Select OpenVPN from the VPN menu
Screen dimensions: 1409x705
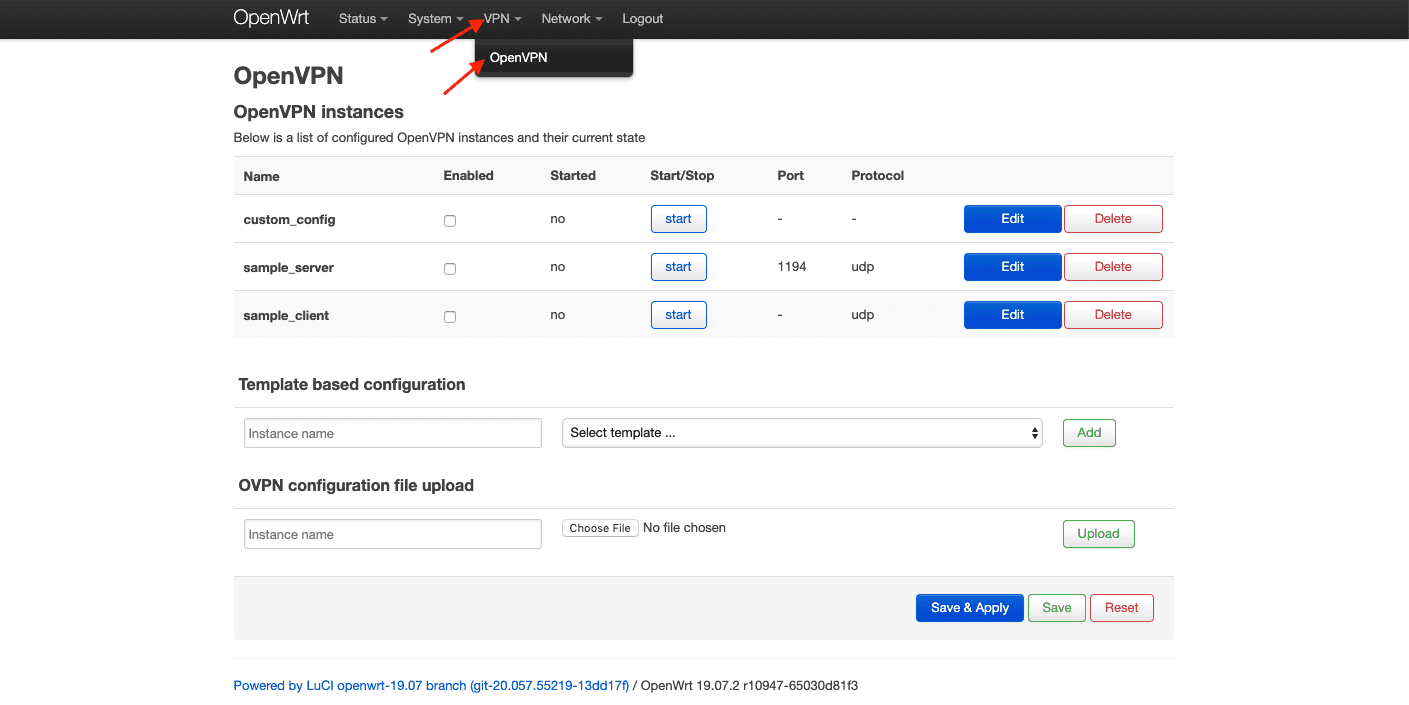pos(518,58)
